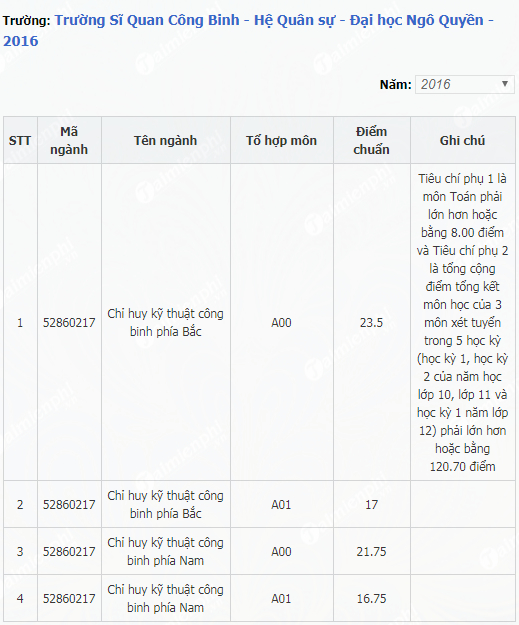Click the Điểm chuẩn column header

click(372, 140)
